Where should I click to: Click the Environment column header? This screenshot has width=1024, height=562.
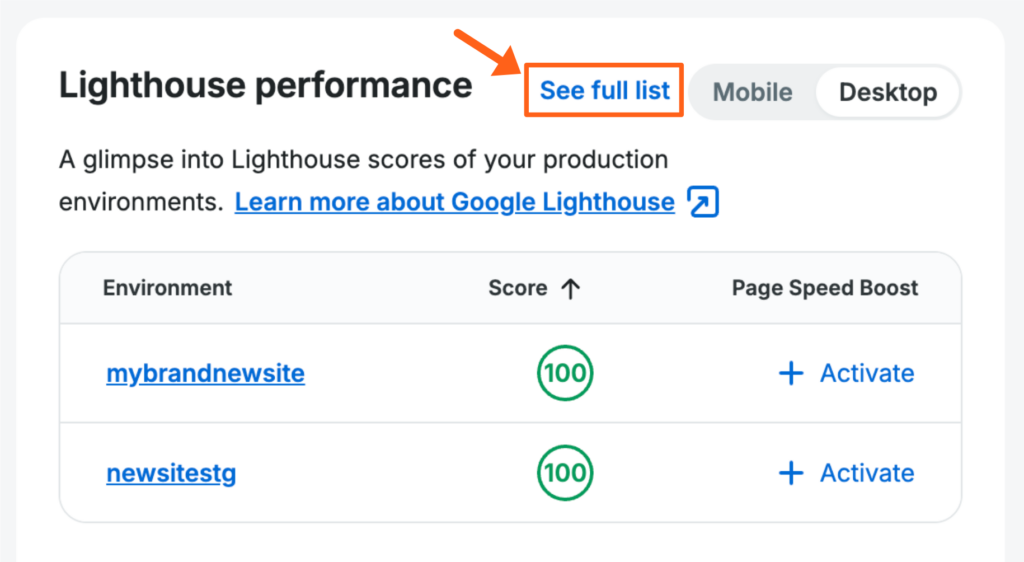(167, 288)
